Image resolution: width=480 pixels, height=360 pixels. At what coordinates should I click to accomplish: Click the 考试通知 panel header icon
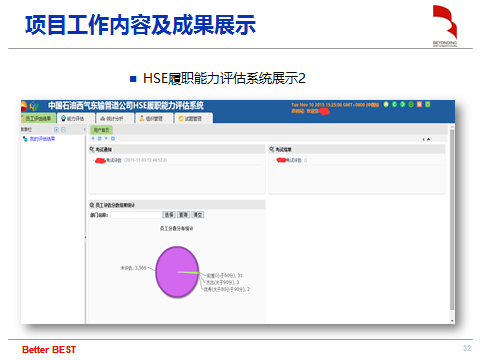pyautogui.click(x=92, y=149)
